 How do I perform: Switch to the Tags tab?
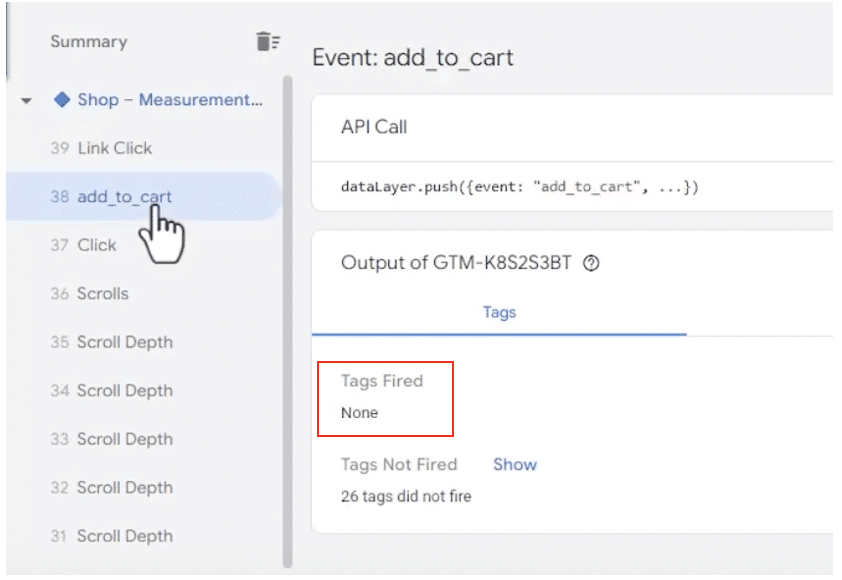click(499, 312)
